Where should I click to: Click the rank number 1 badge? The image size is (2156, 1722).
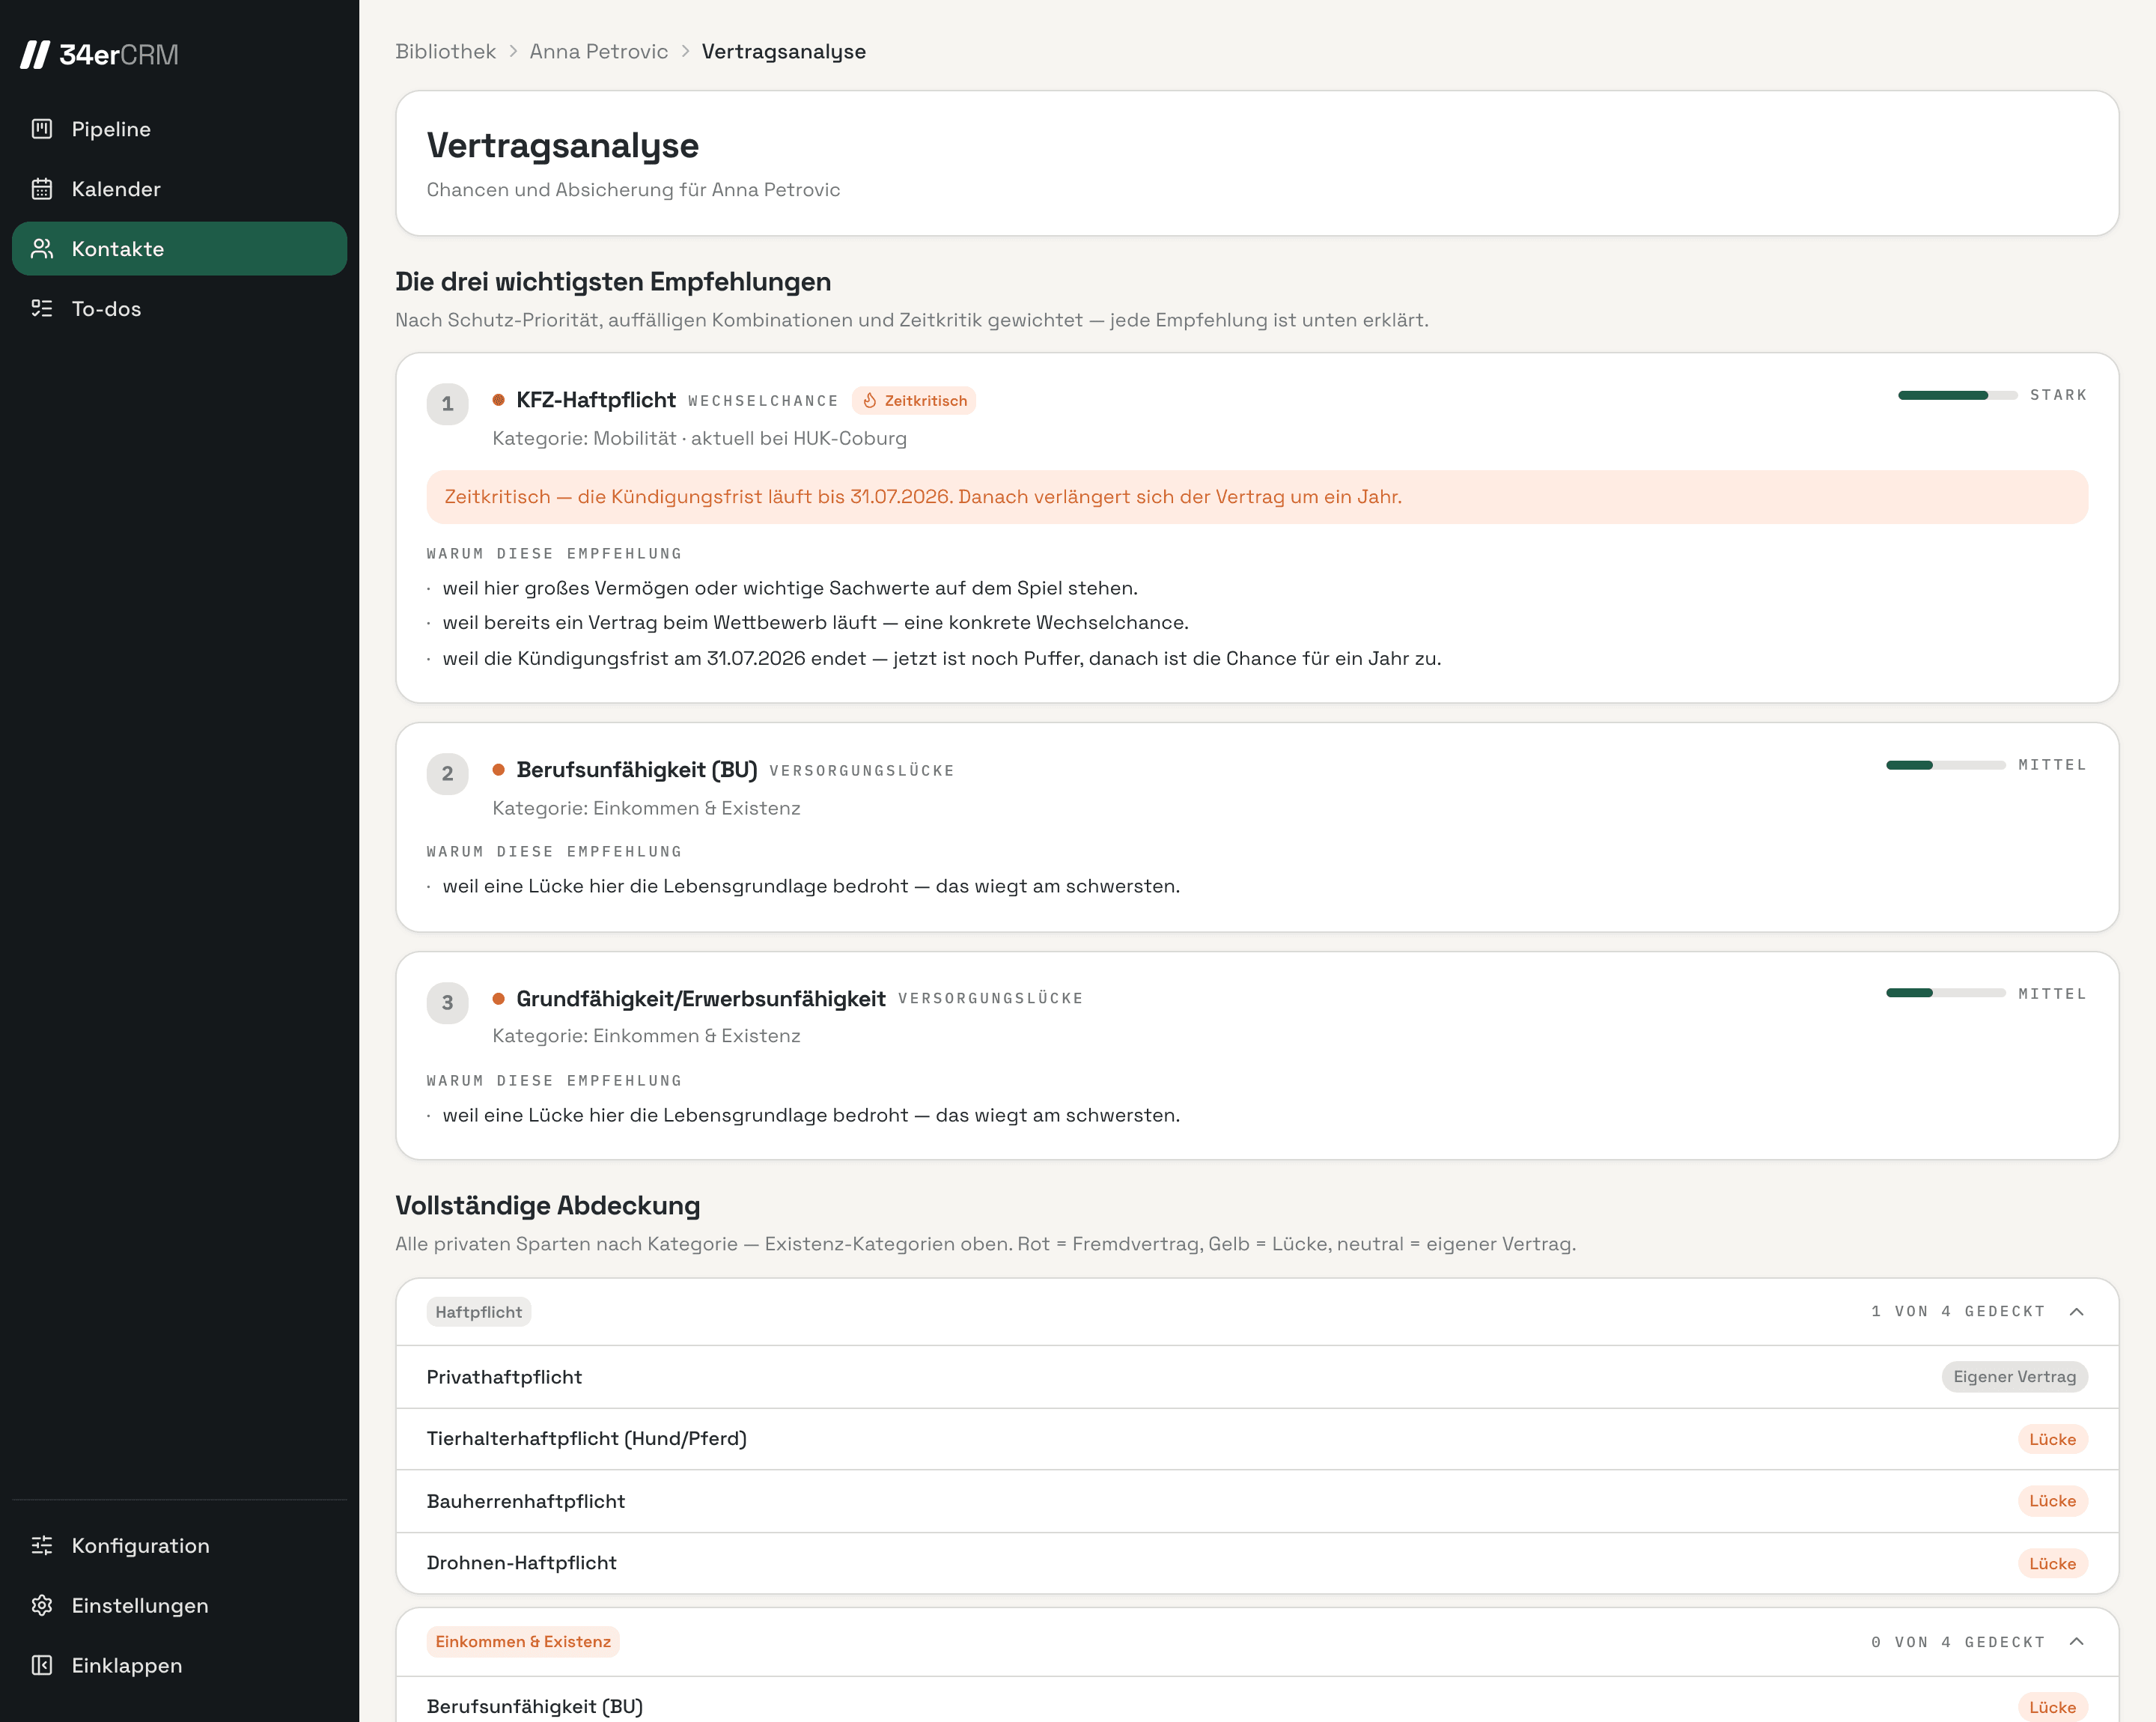(x=448, y=404)
